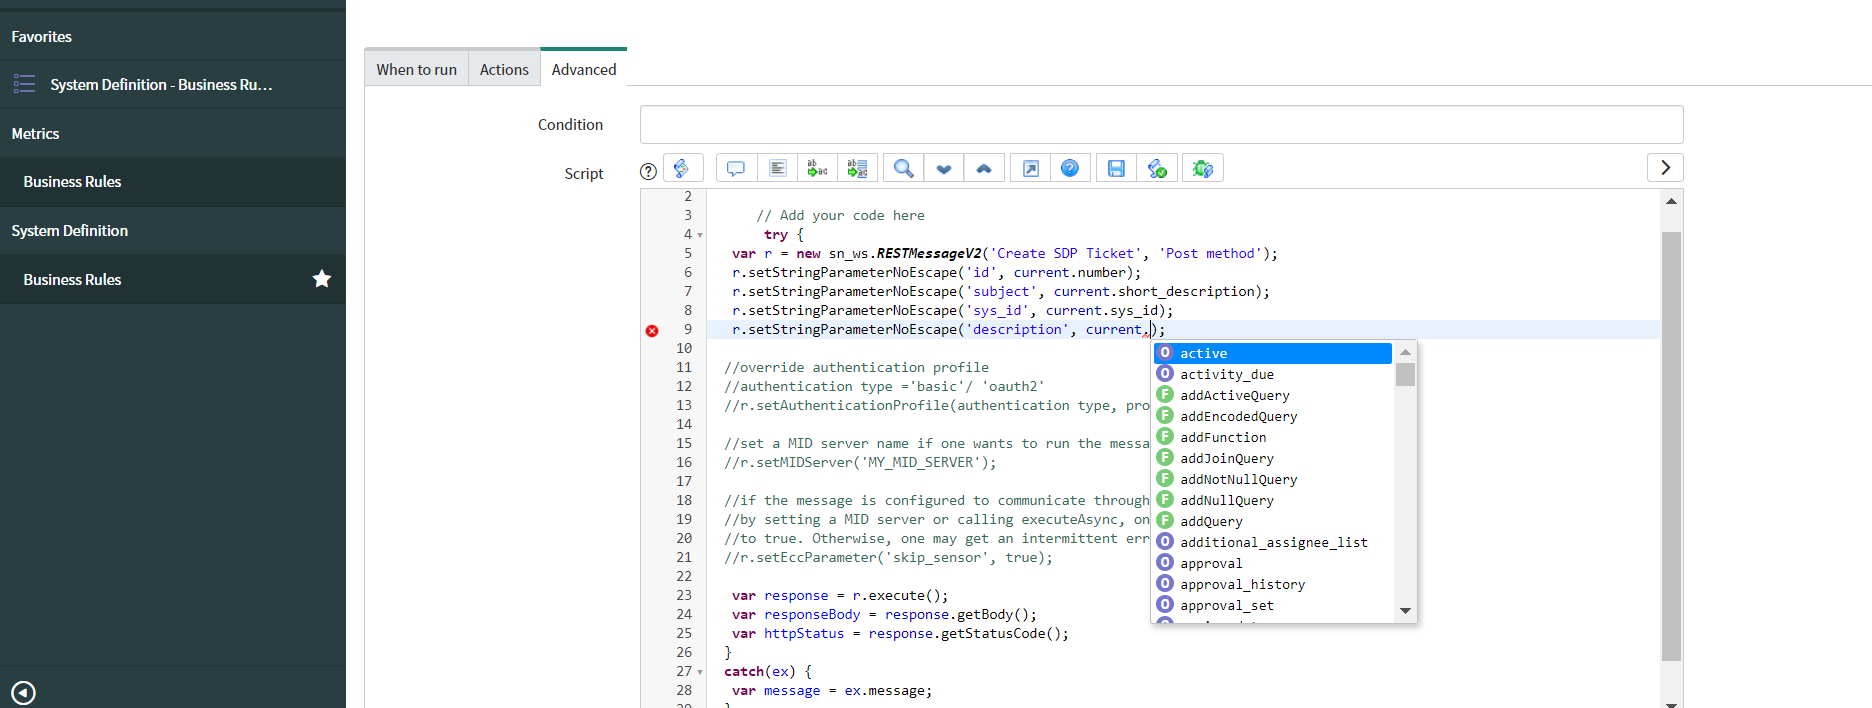Open the script debugger bug icon
This screenshot has height=708, width=1872.
[1202, 168]
